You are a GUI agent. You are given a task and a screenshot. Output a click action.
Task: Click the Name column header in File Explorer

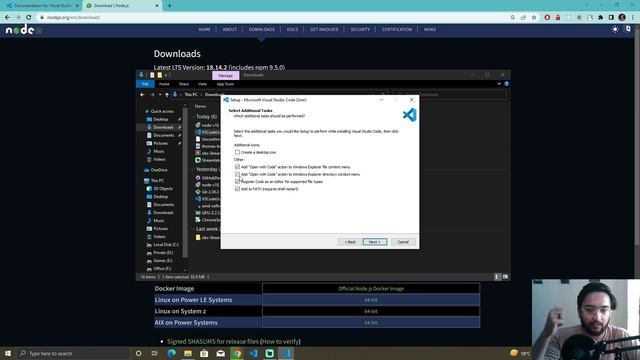200,106
